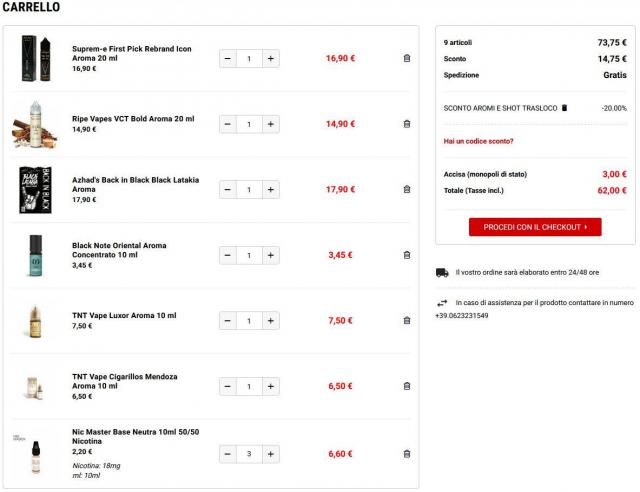This screenshot has height=492, width=640.
Task: Open 'Hai un codice sconto?' link
Action: 478,141
